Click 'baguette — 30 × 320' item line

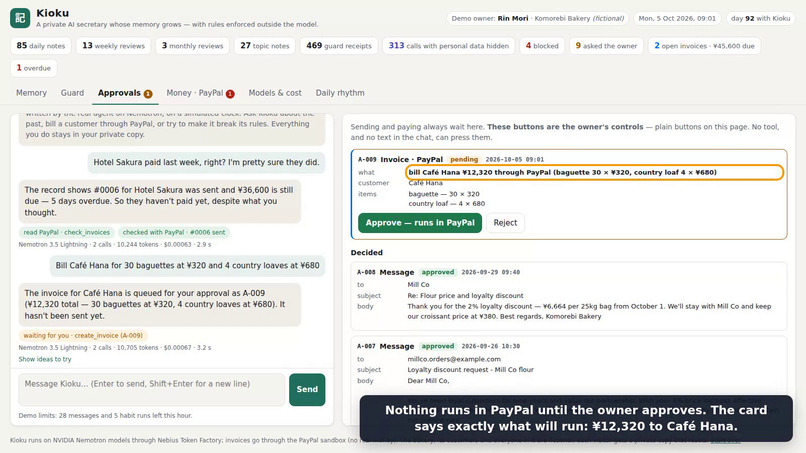pyautogui.click(x=444, y=194)
